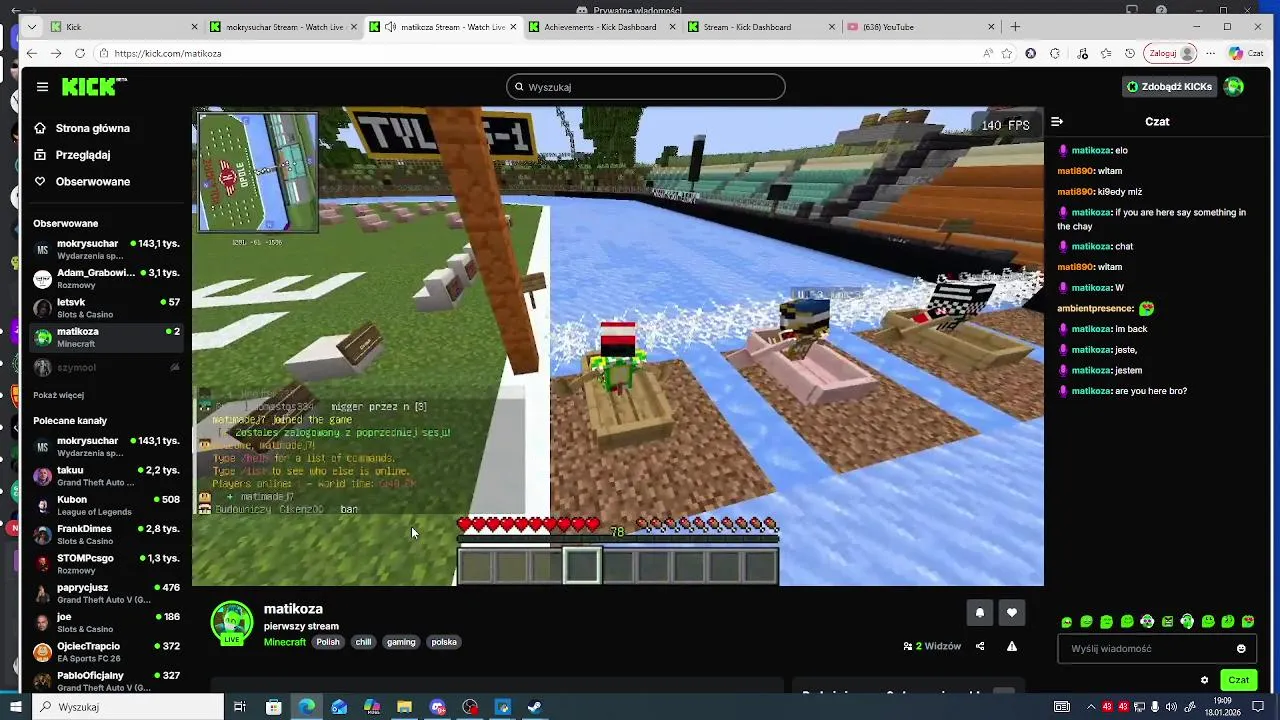Switch to Stream - Kick Dashboard tab
The width and height of the screenshot is (1280, 720).
[763, 27]
